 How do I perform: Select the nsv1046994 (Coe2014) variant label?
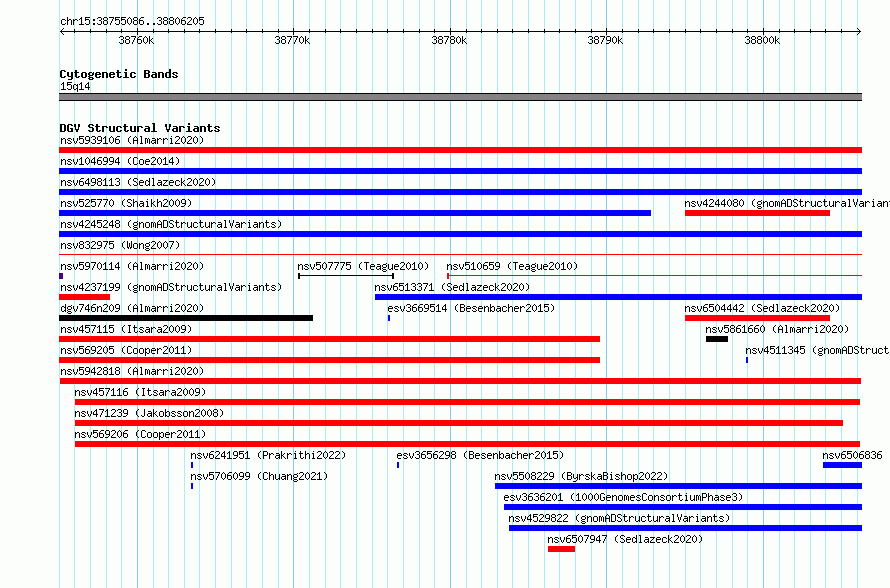coord(120,161)
